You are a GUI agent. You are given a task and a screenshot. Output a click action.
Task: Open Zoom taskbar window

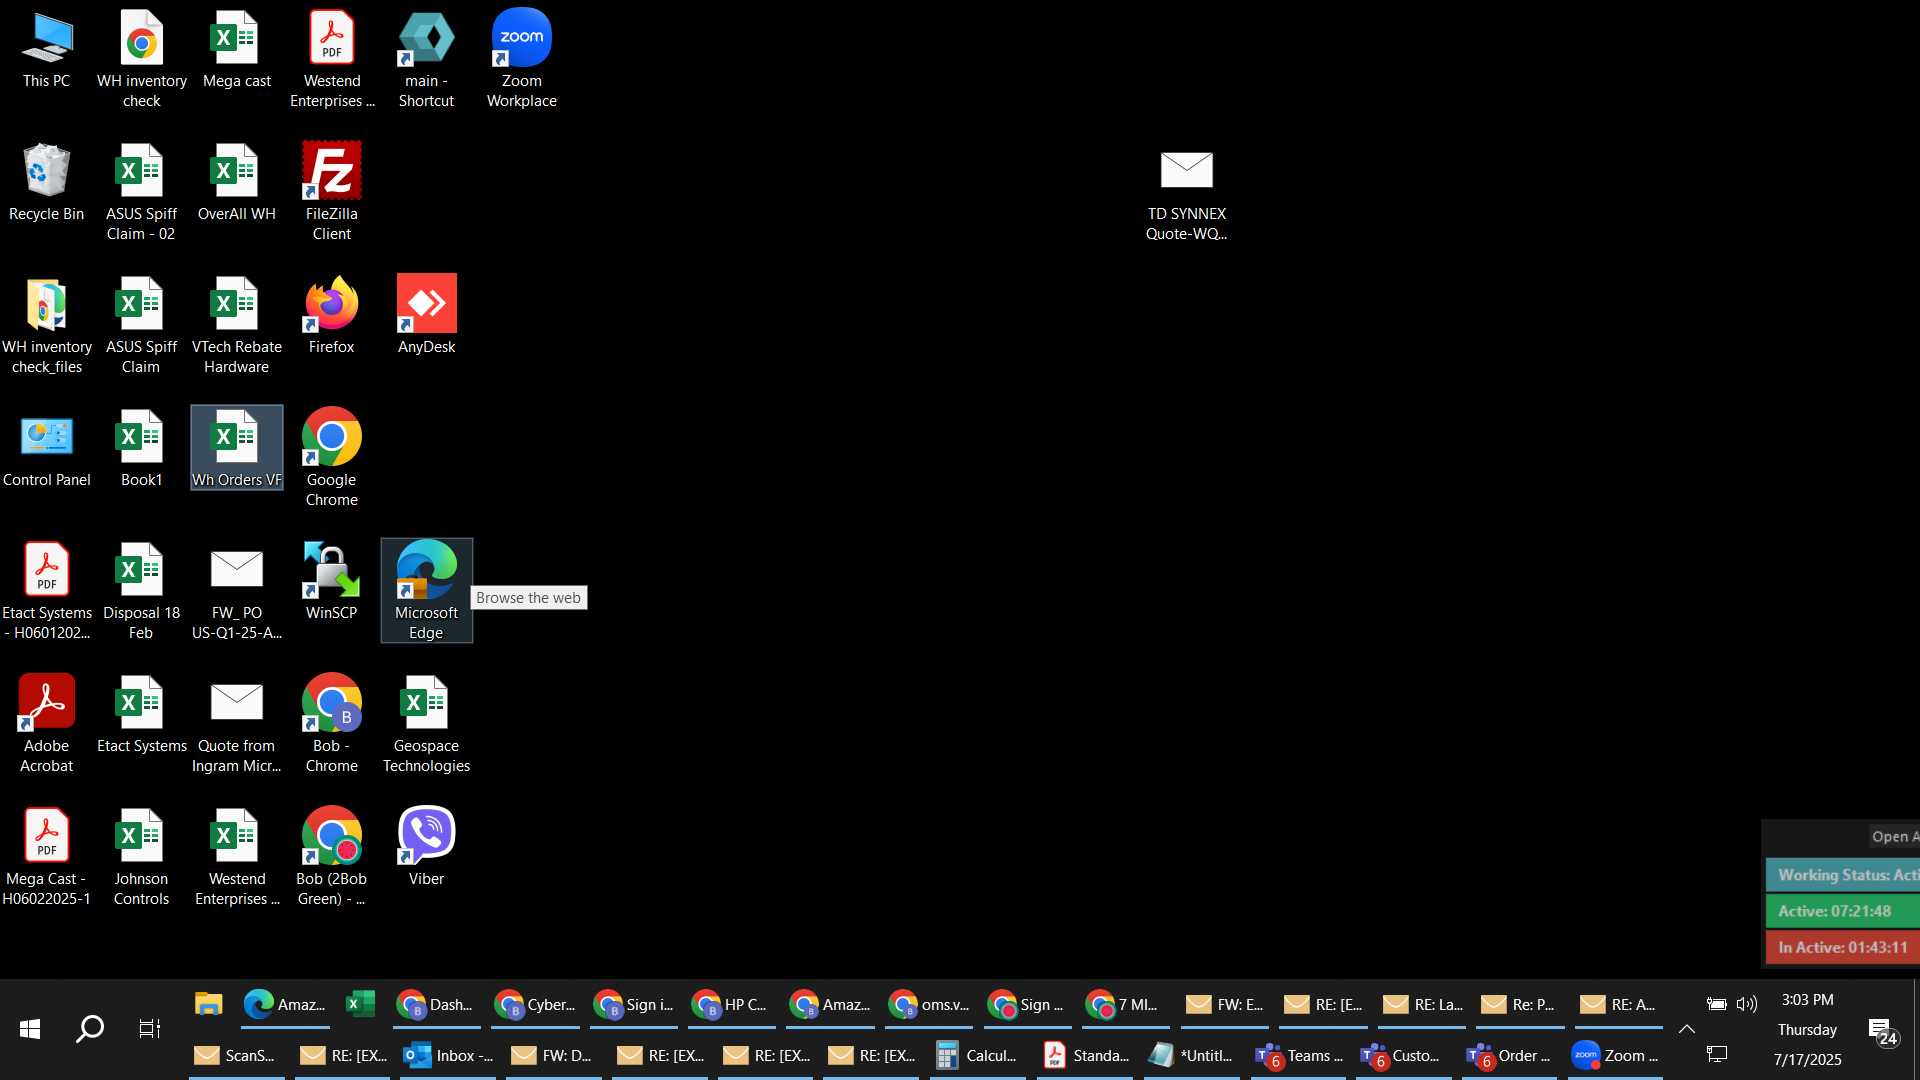pyautogui.click(x=1615, y=1055)
